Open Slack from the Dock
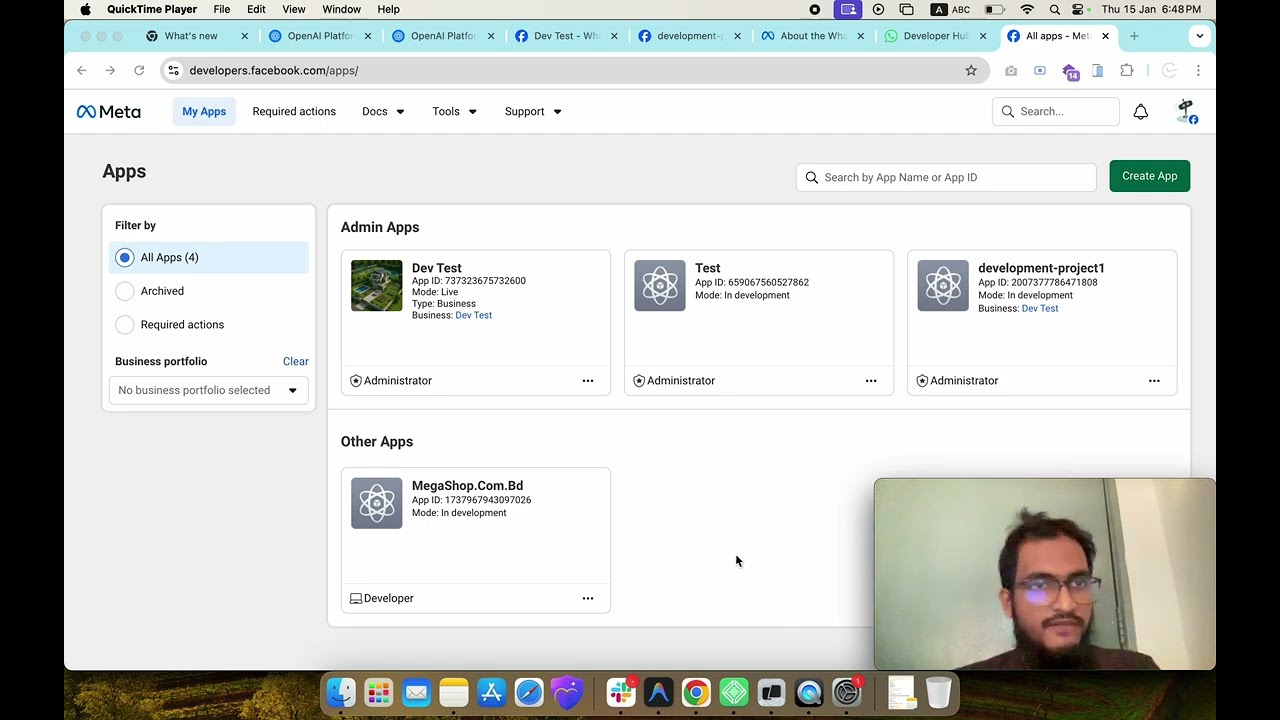 tap(621, 692)
